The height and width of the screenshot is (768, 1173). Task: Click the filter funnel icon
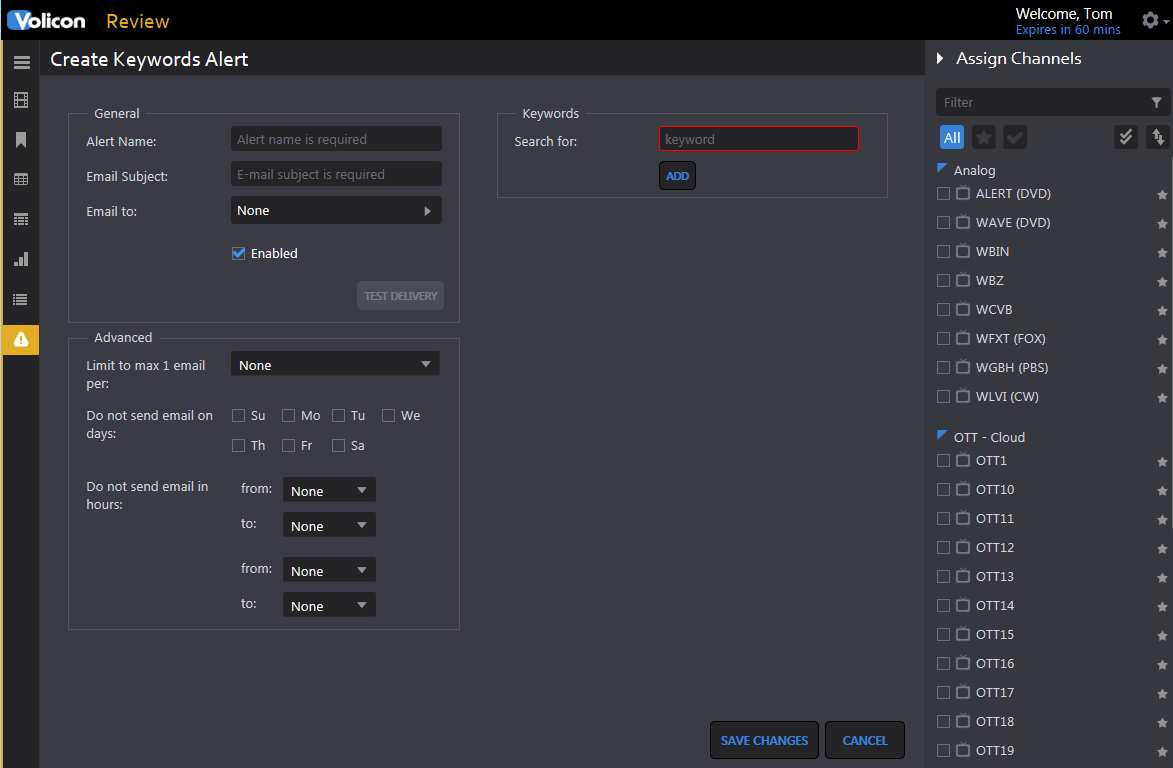(x=1157, y=102)
